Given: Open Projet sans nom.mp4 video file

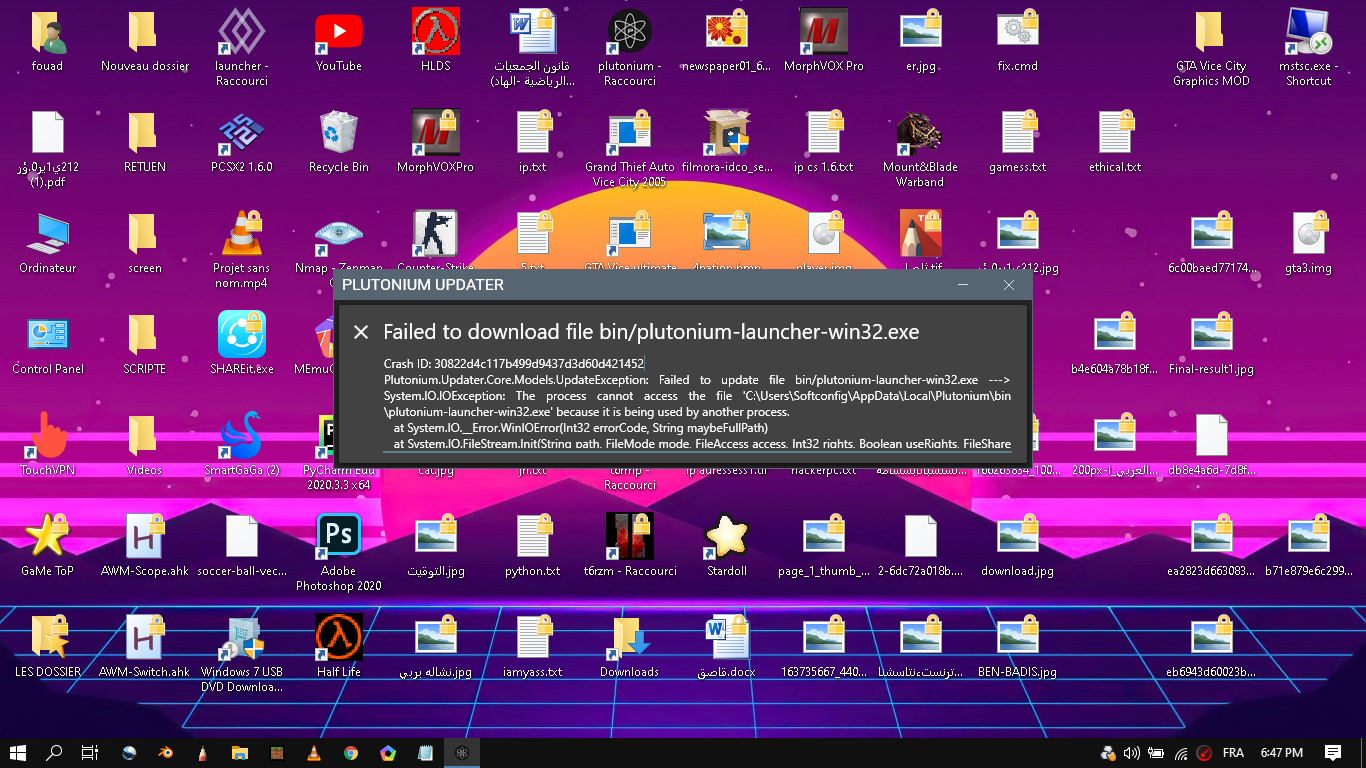Looking at the screenshot, I should click(241, 250).
